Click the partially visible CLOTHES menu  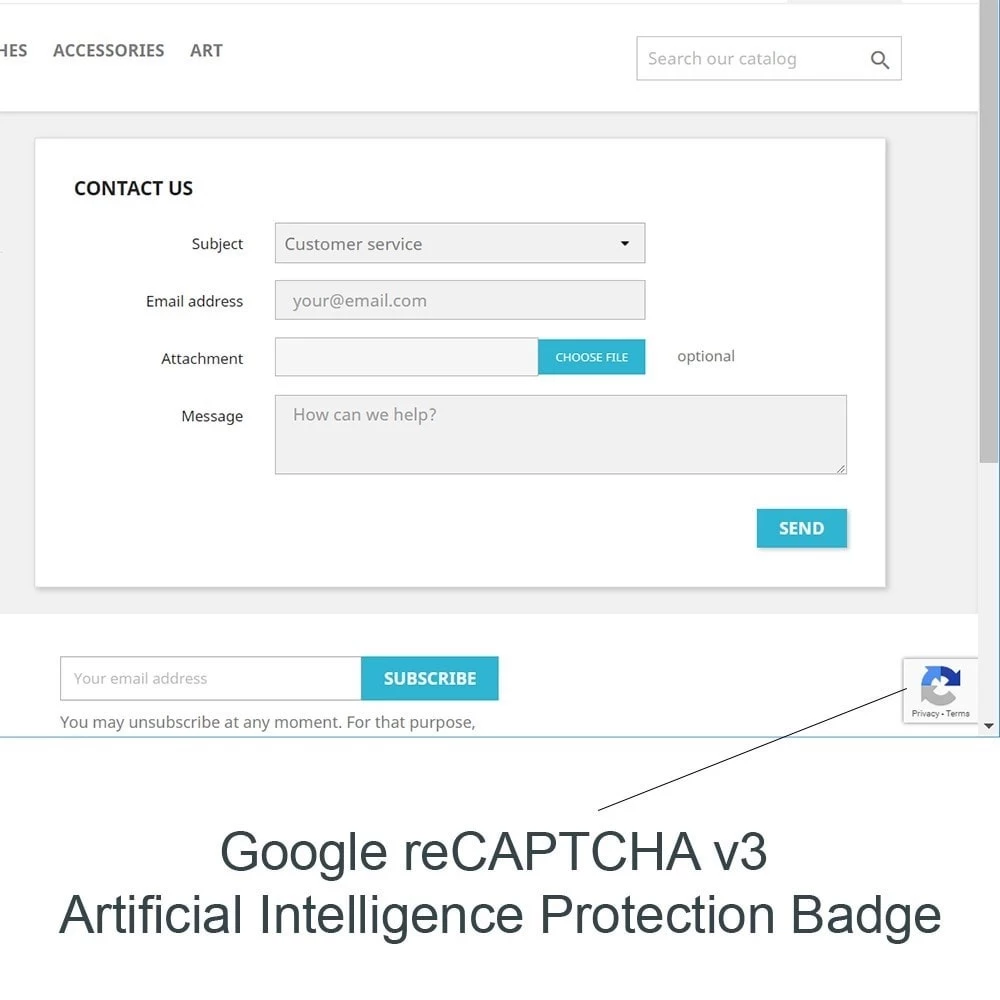click(x=13, y=50)
